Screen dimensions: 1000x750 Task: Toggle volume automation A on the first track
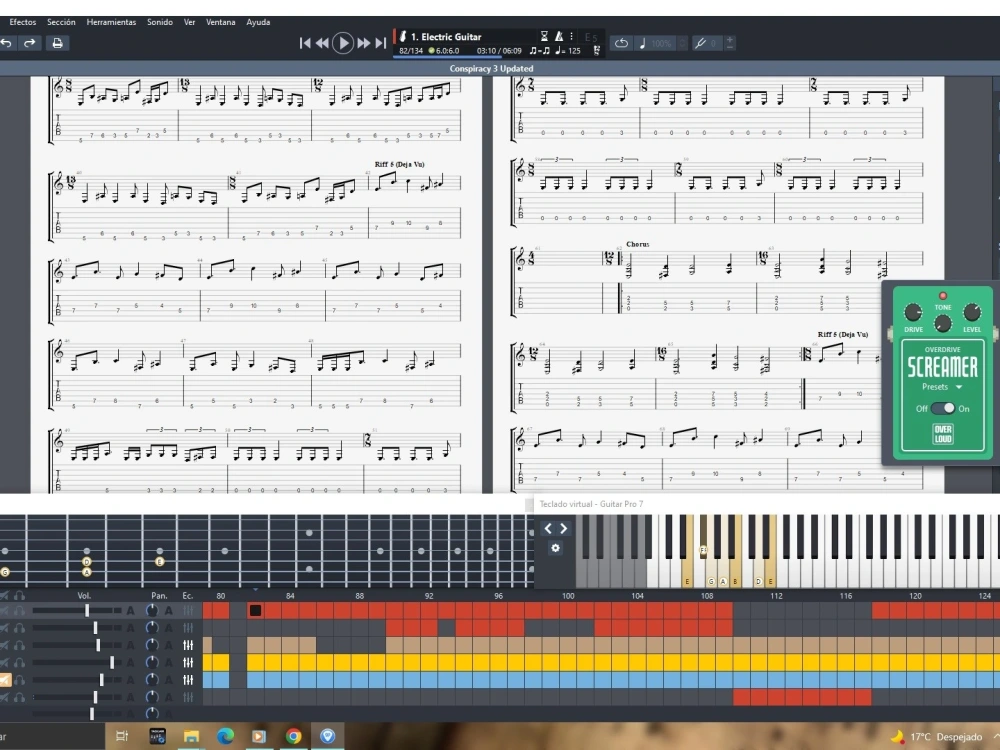coord(130,611)
